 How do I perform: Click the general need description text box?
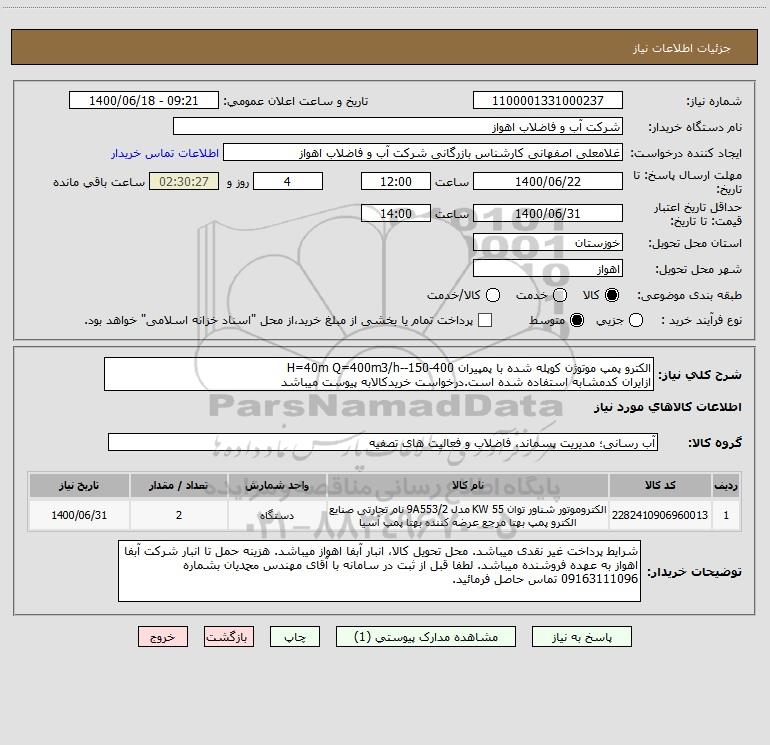379,374
